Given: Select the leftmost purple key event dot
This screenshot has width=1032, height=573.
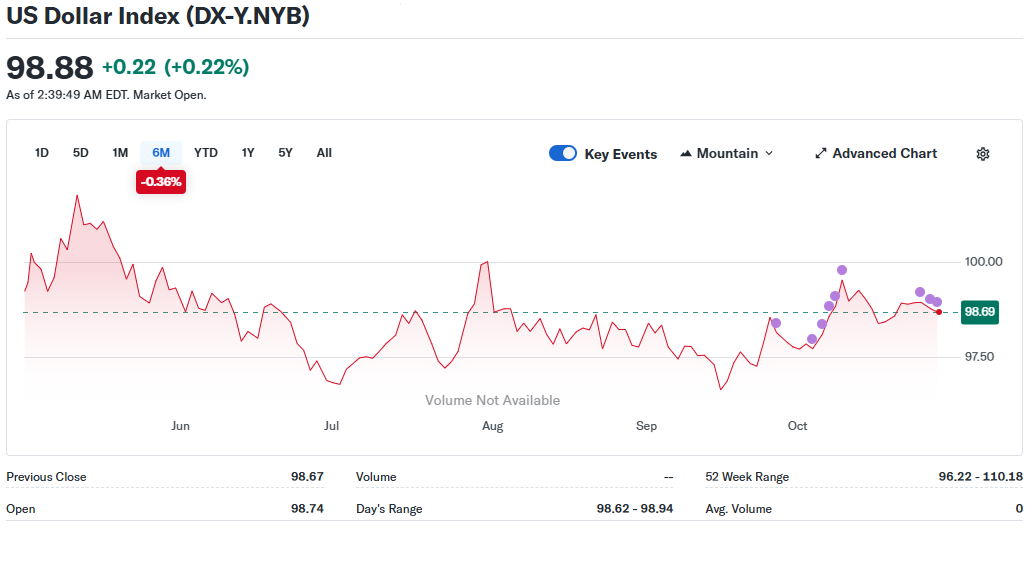Looking at the screenshot, I should [776, 323].
